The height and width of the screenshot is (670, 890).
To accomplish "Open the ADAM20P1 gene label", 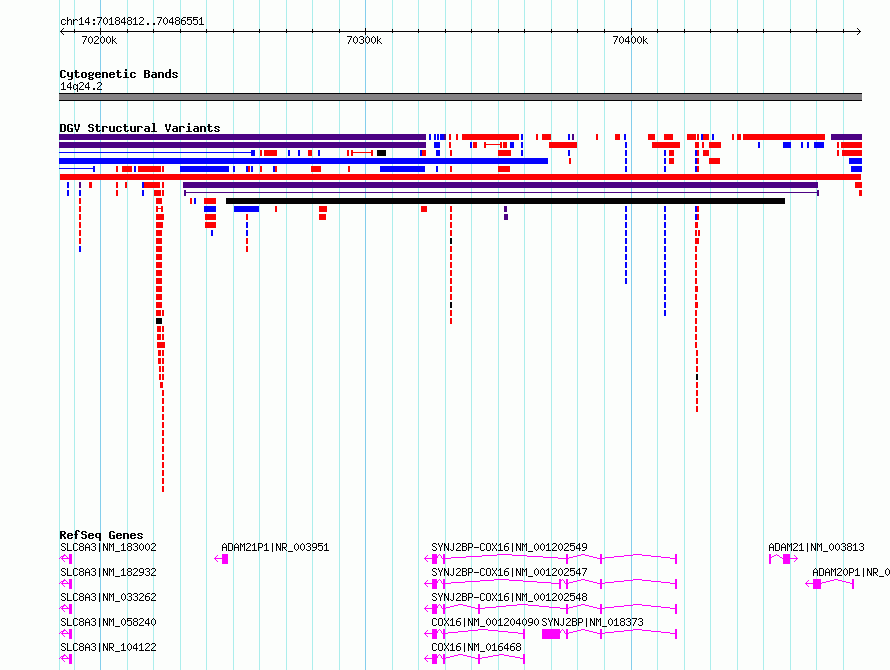I will [x=851, y=572].
